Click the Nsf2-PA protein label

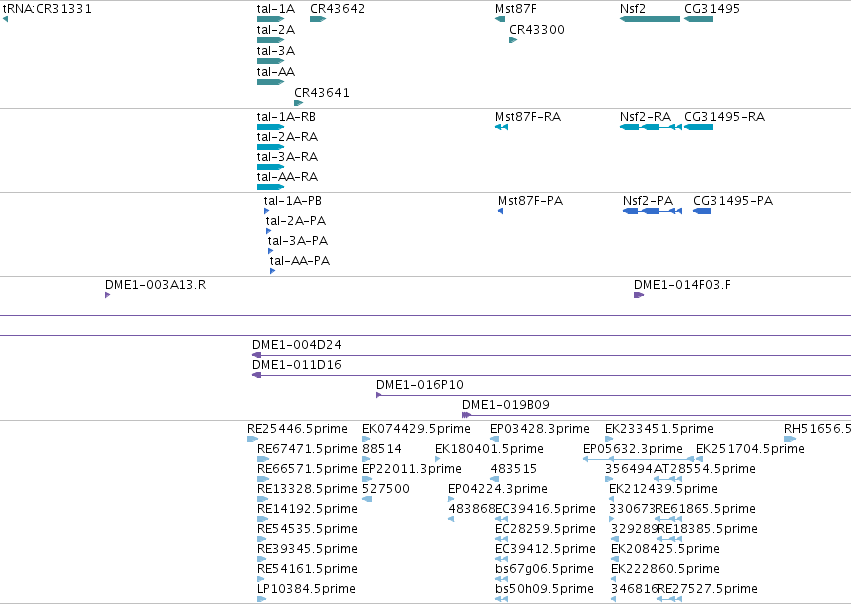point(648,201)
